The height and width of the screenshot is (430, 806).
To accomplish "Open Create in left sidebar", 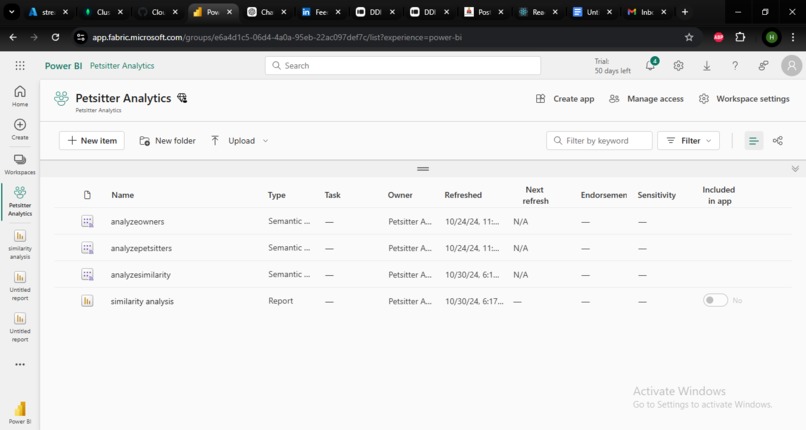I will (x=20, y=129).
